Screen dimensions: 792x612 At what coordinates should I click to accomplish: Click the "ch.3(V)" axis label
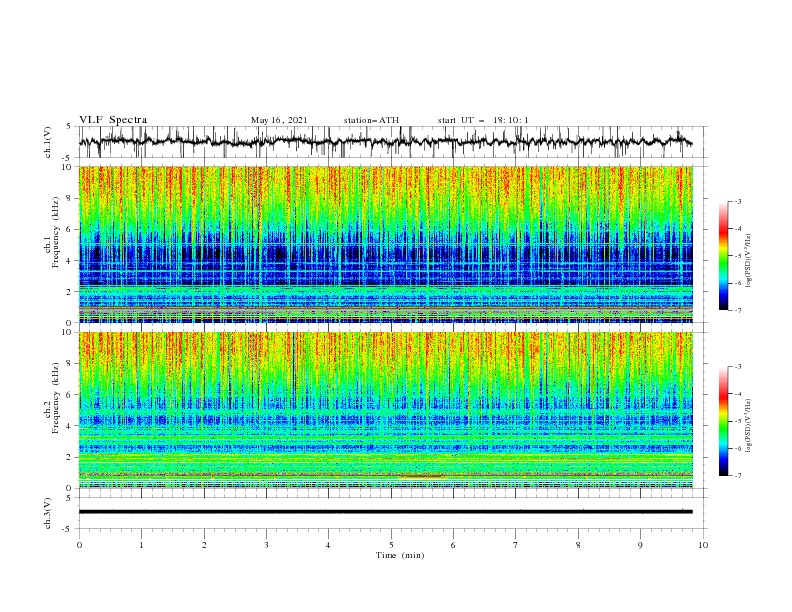click(x=48, y=513)
